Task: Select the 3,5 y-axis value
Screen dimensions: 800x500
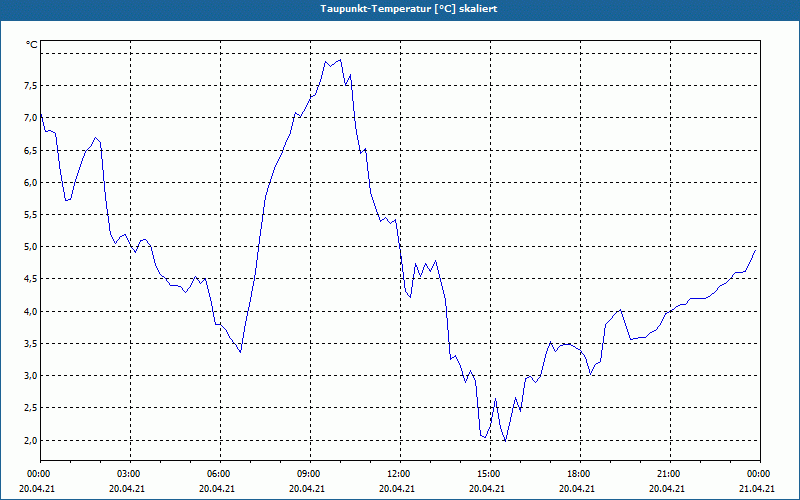Action: [x=30, y=344]
